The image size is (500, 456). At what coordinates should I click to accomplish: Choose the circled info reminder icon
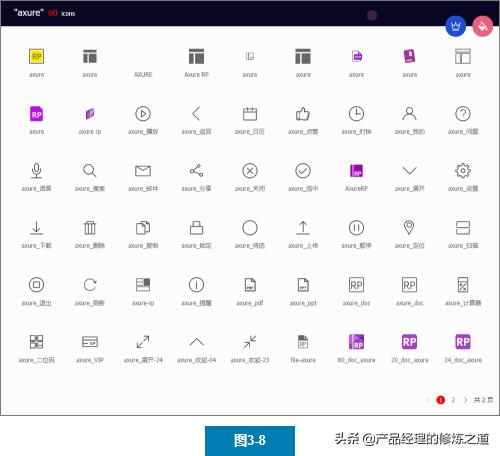point(196,285)
